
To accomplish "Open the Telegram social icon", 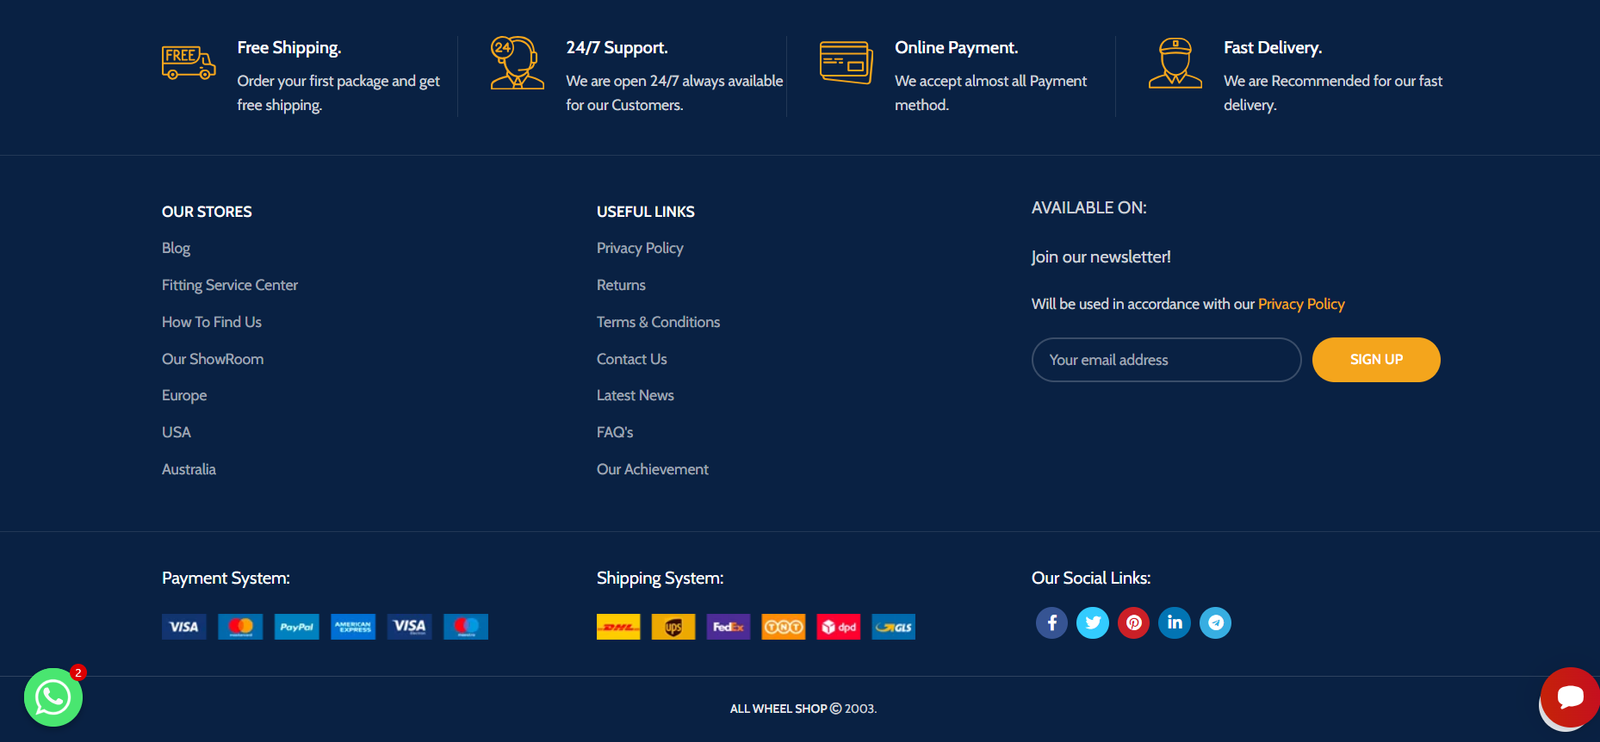I will [1215, 623].
